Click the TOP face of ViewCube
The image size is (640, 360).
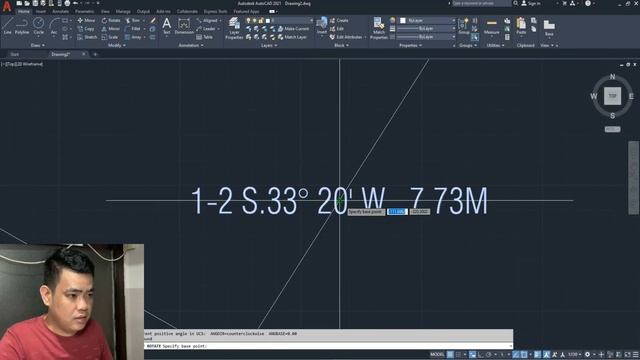point(612,96)
